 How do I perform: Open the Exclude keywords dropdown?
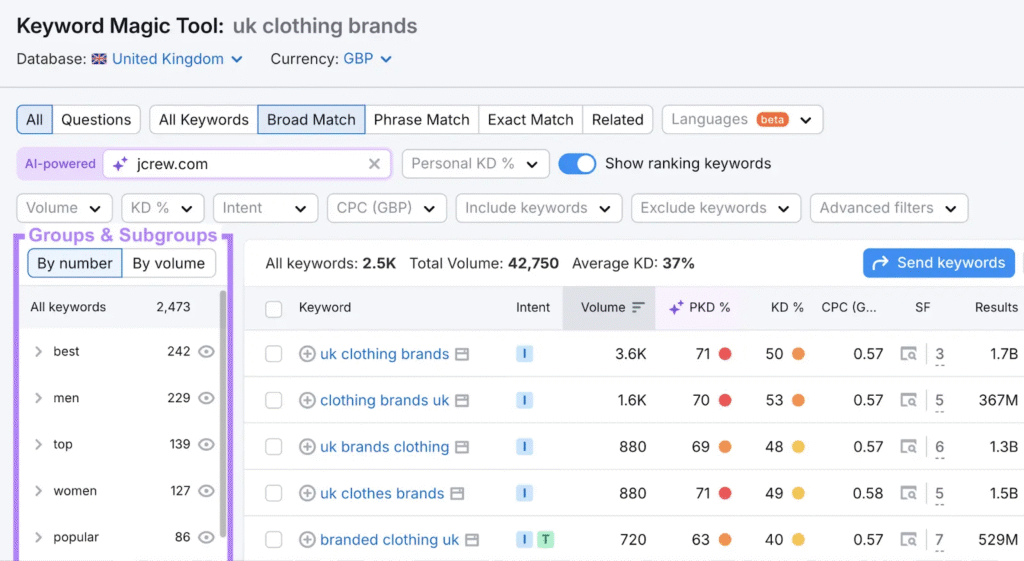pos(716,208)
